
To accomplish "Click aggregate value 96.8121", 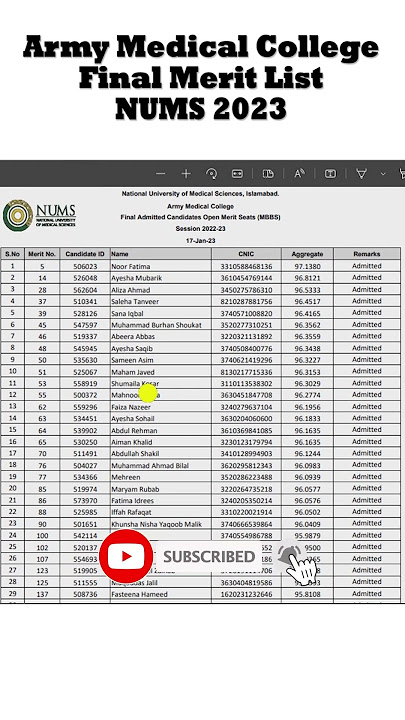I will pos(307,278).
